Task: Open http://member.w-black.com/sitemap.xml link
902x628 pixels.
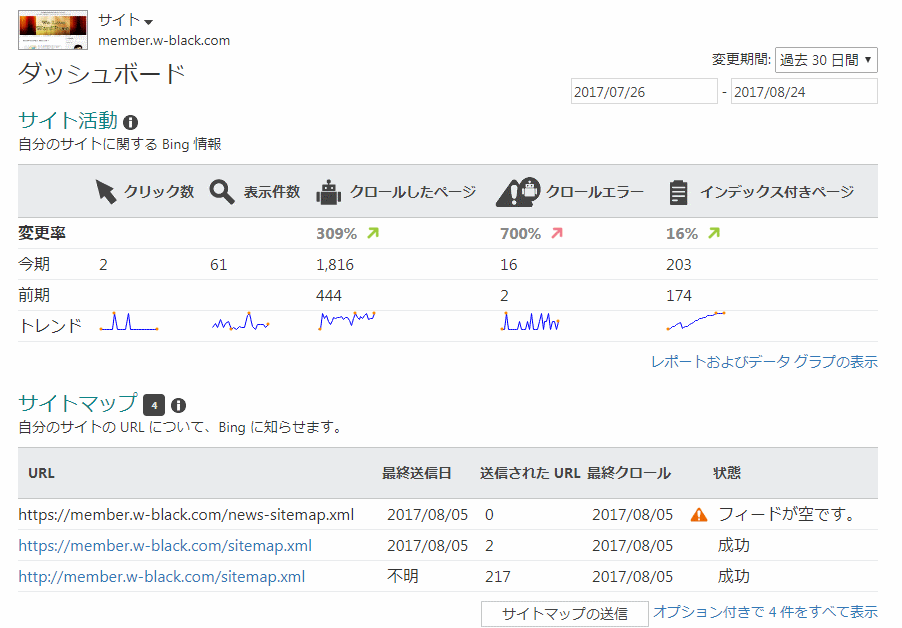Action: click(x=162, y=577)
